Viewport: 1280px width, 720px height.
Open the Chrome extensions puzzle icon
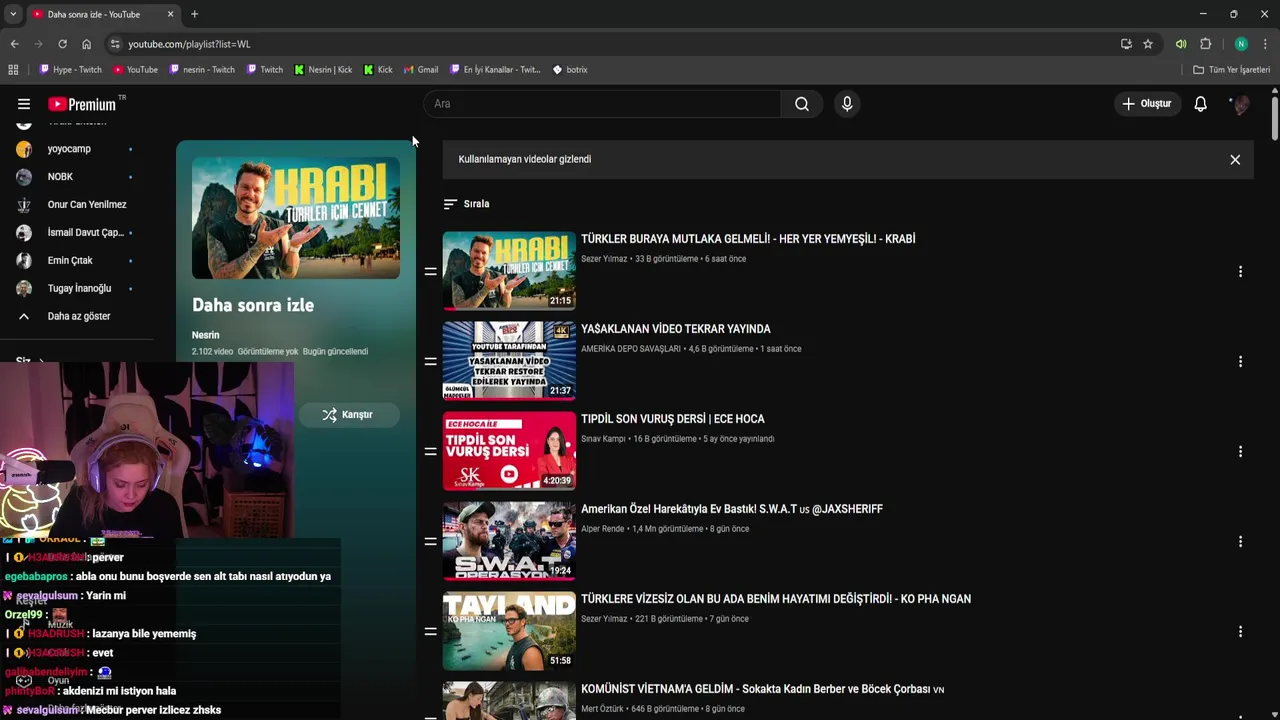pos(1206,44)
